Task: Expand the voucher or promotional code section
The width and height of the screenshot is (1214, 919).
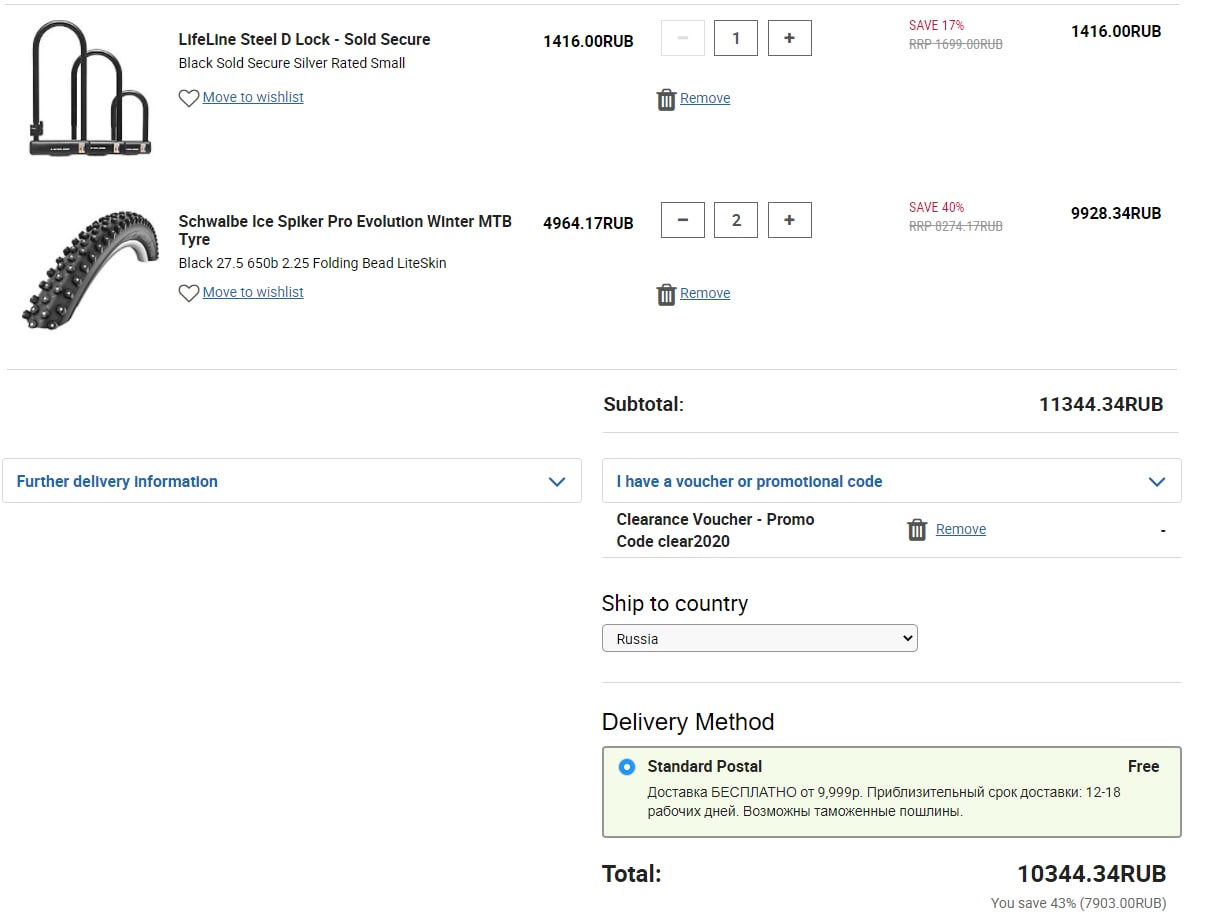Action: pos(891,481)
